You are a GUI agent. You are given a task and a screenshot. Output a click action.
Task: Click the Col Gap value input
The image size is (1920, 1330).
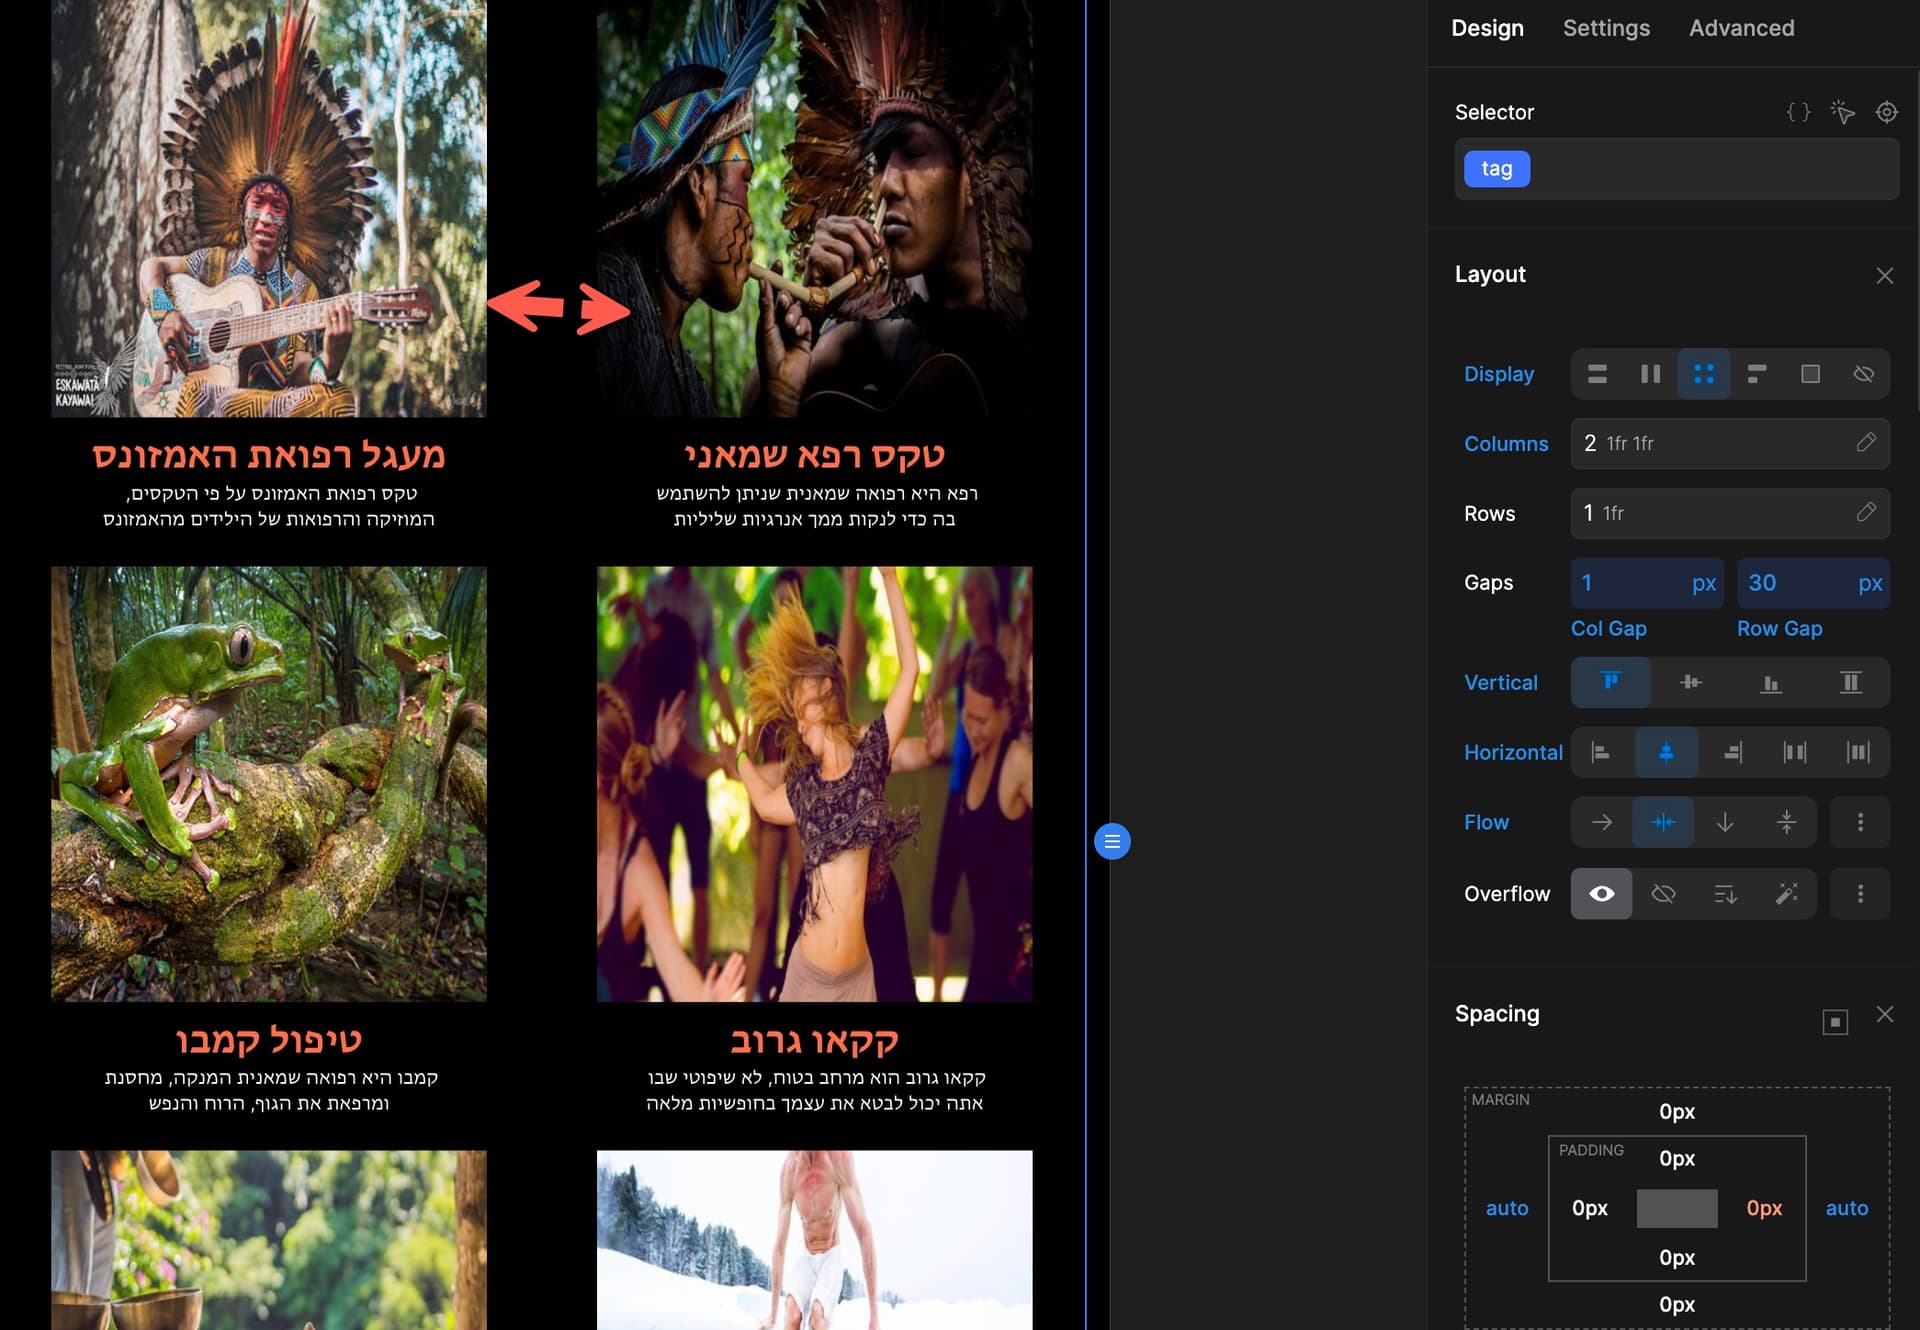coord(1628,583)
